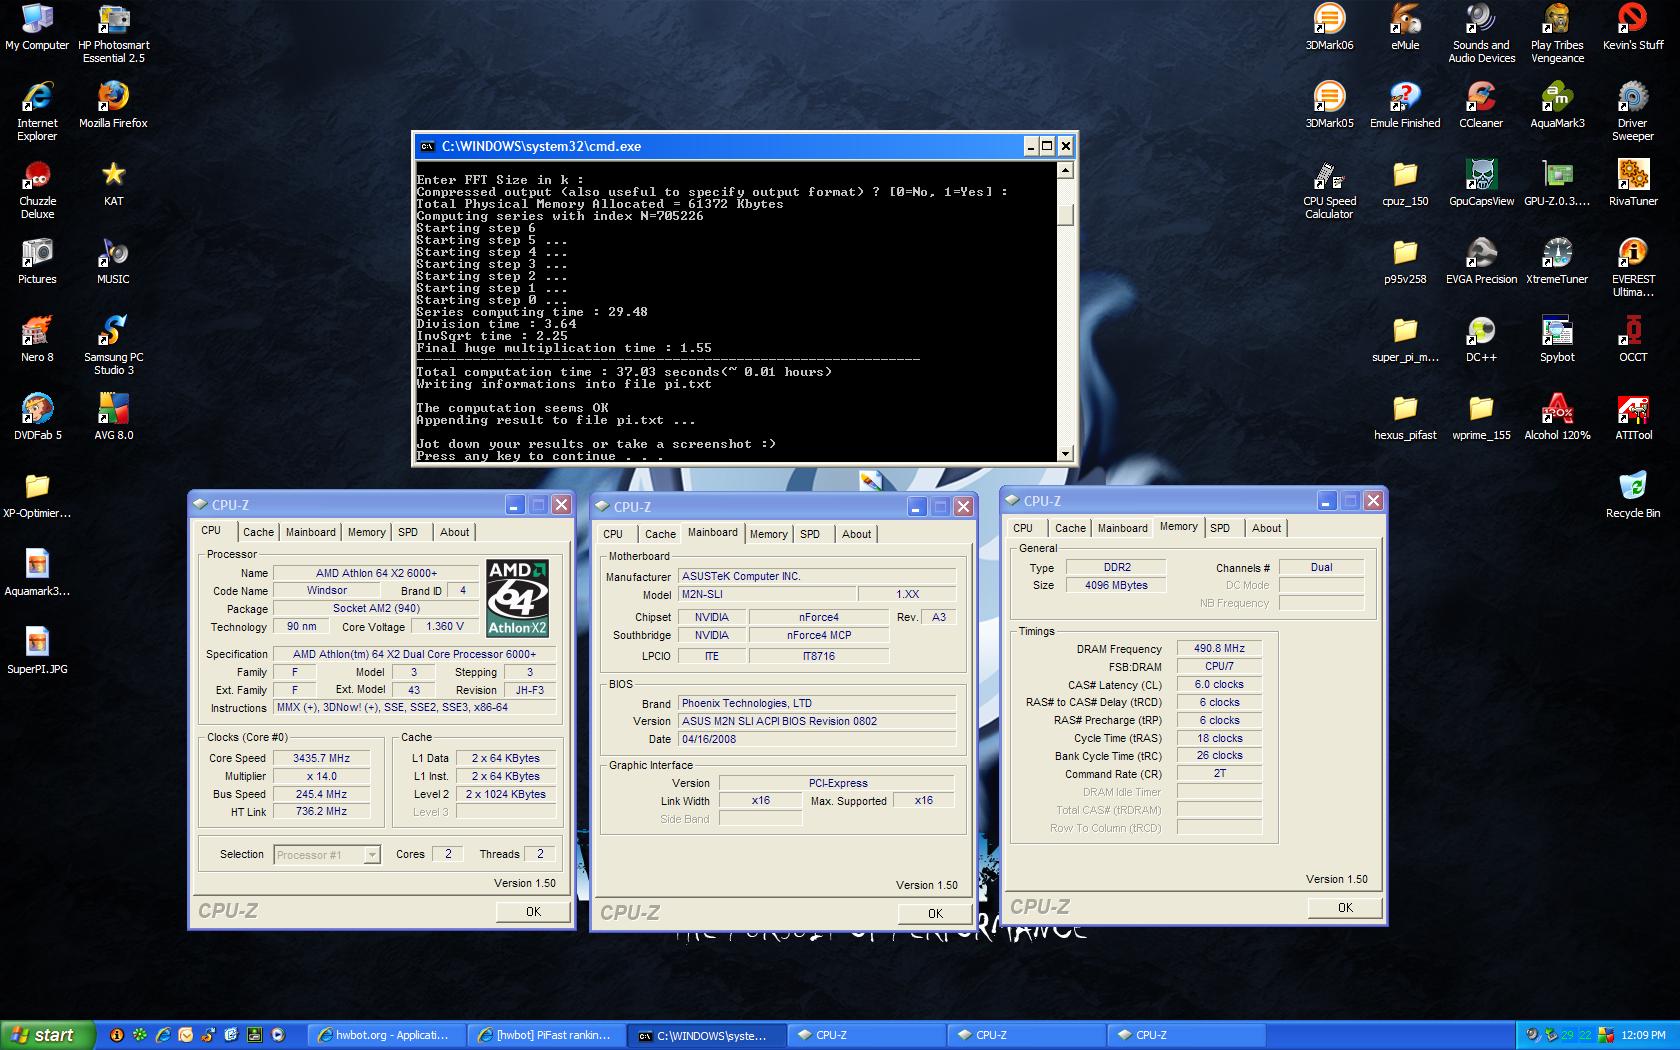Open the 3DMark06 desktop shortcut
Image resolution: width=1680 pixels, height=1050 pixels.
point(1329,27)
